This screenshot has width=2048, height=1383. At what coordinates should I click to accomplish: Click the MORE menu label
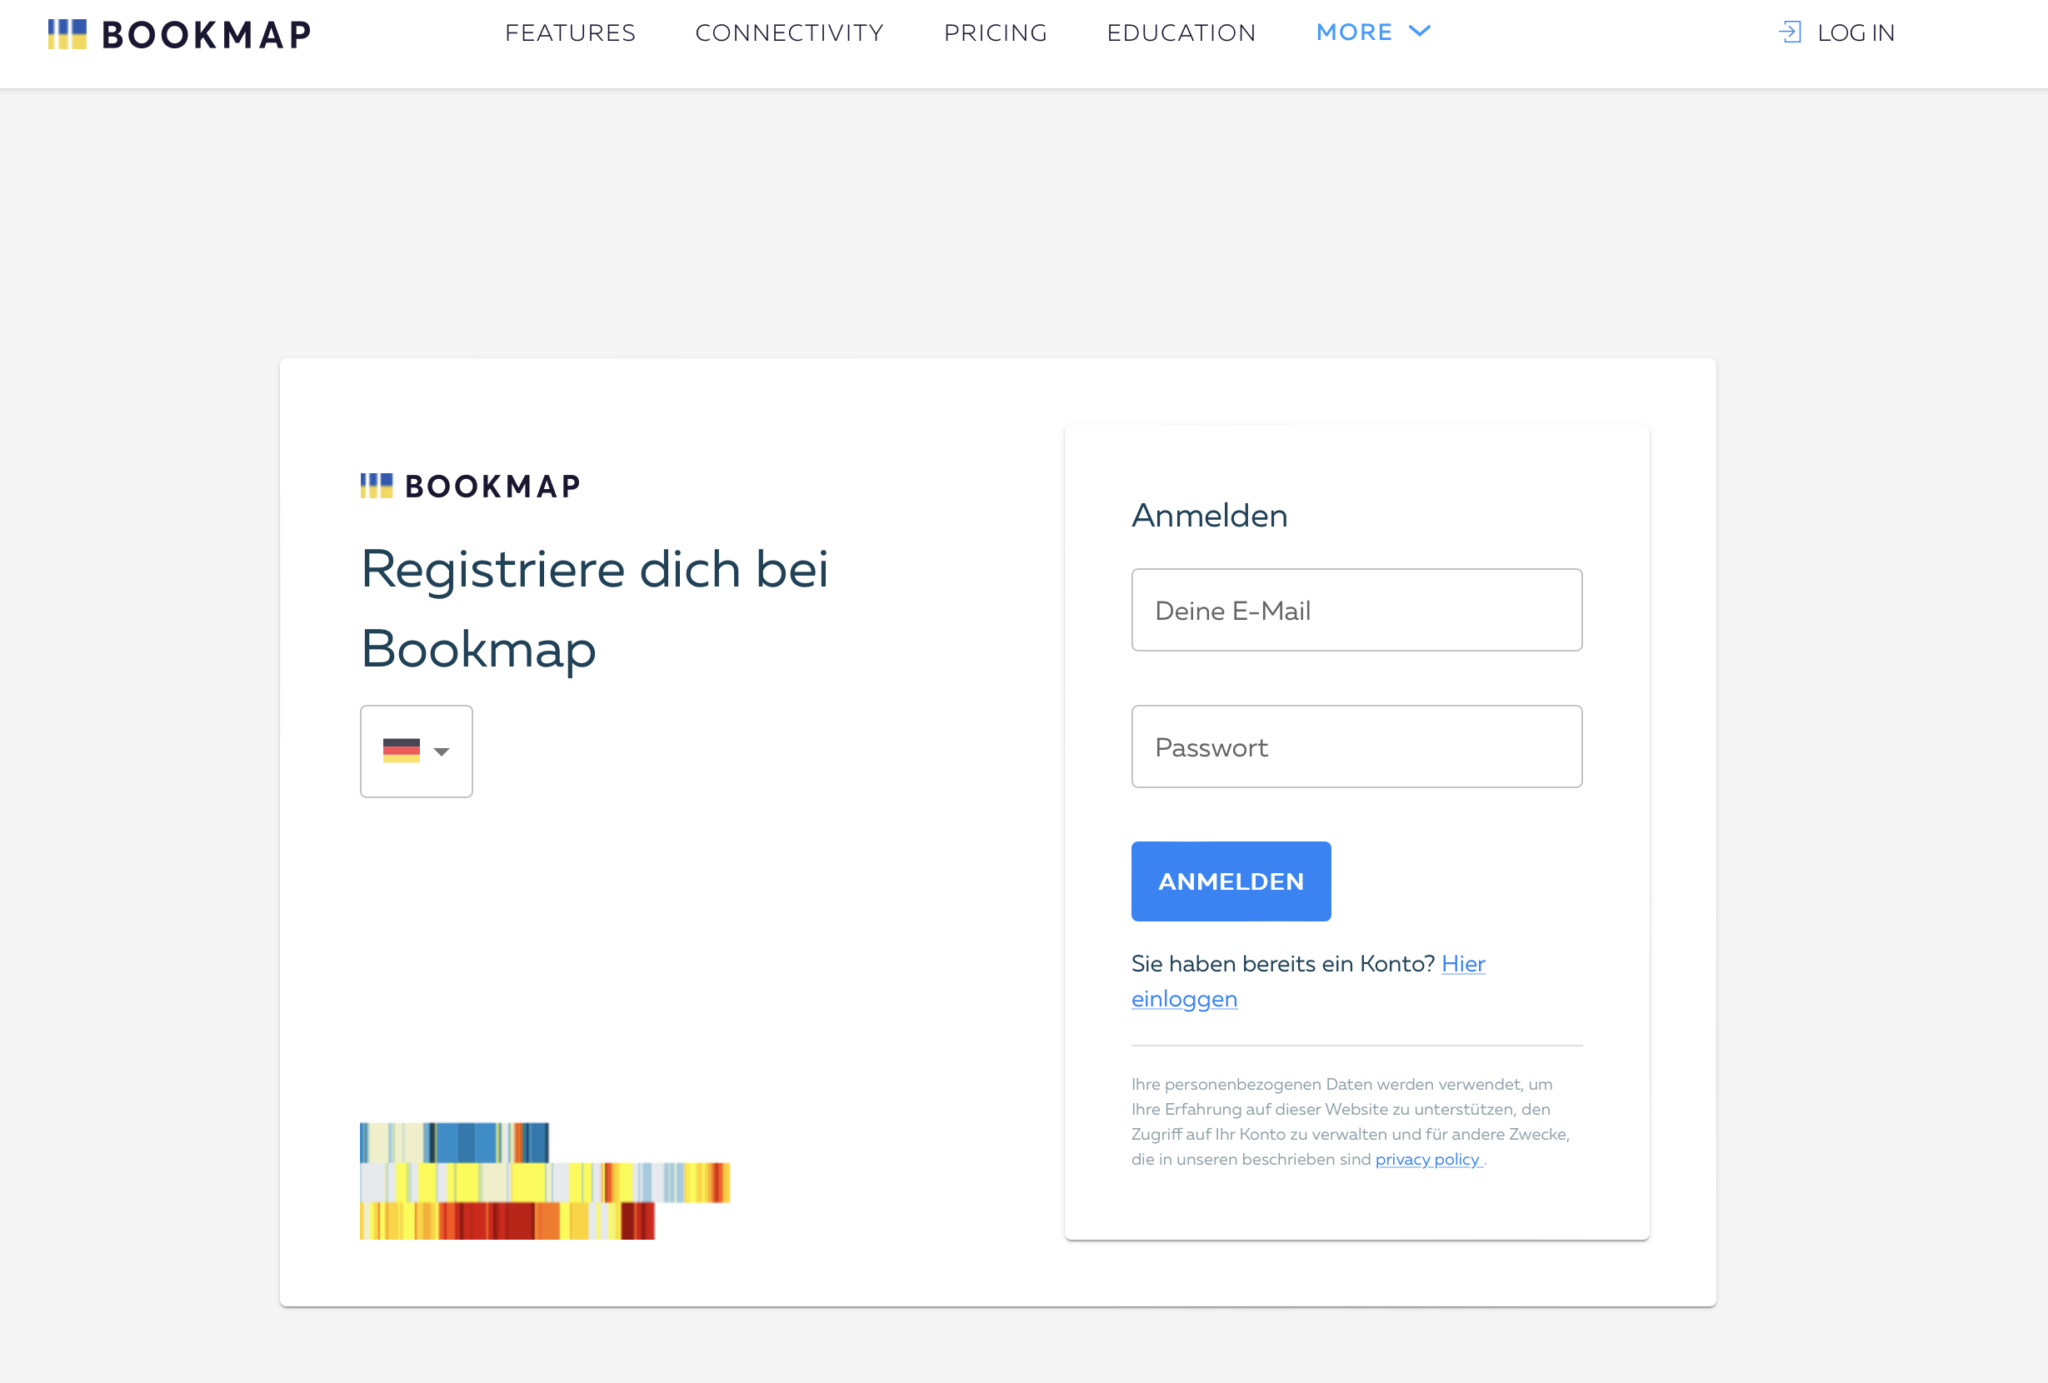pyautogui.click(x=1354, y=32)
